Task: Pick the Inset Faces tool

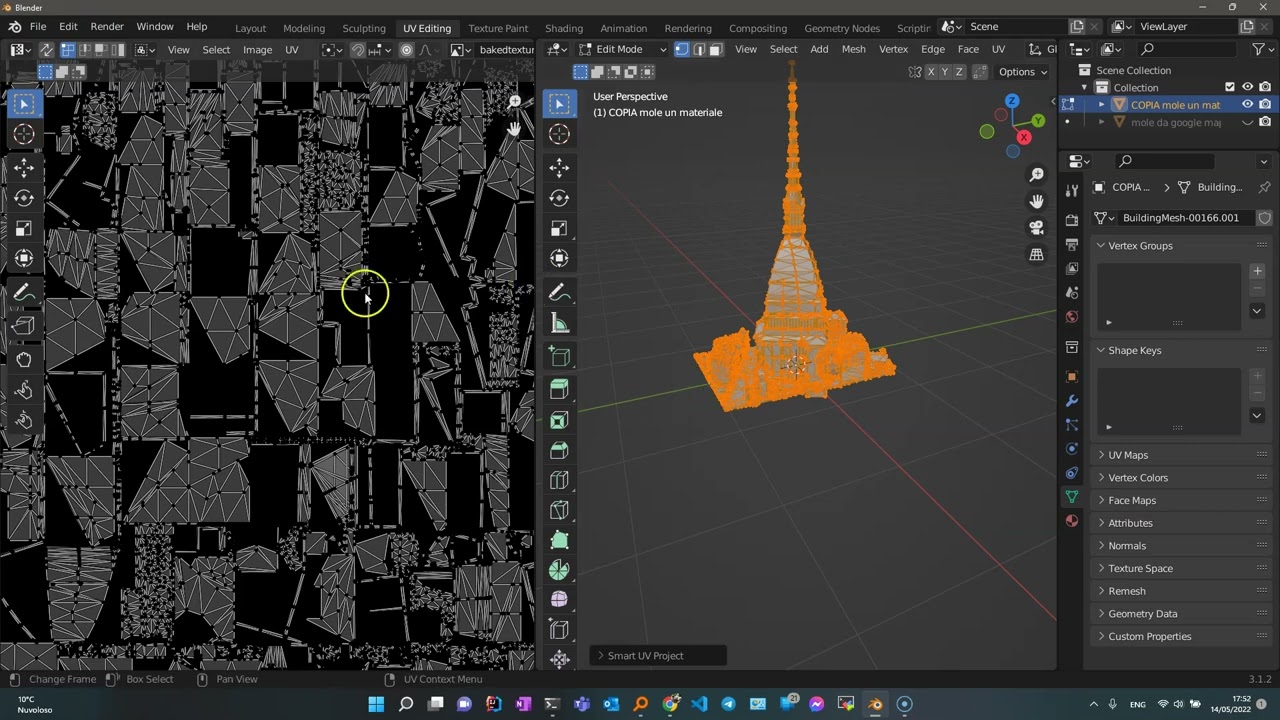Action: [x=559, y=420]
